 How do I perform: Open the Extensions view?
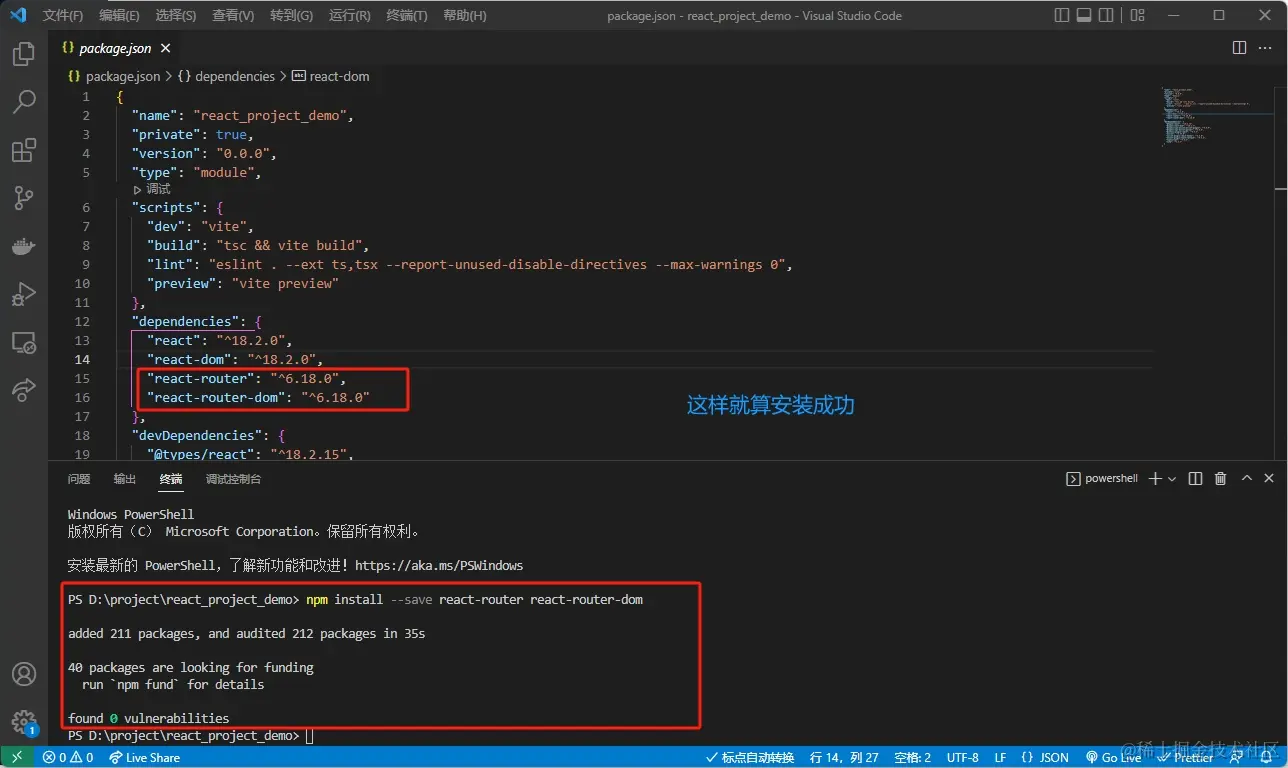[x=24, y=150]
